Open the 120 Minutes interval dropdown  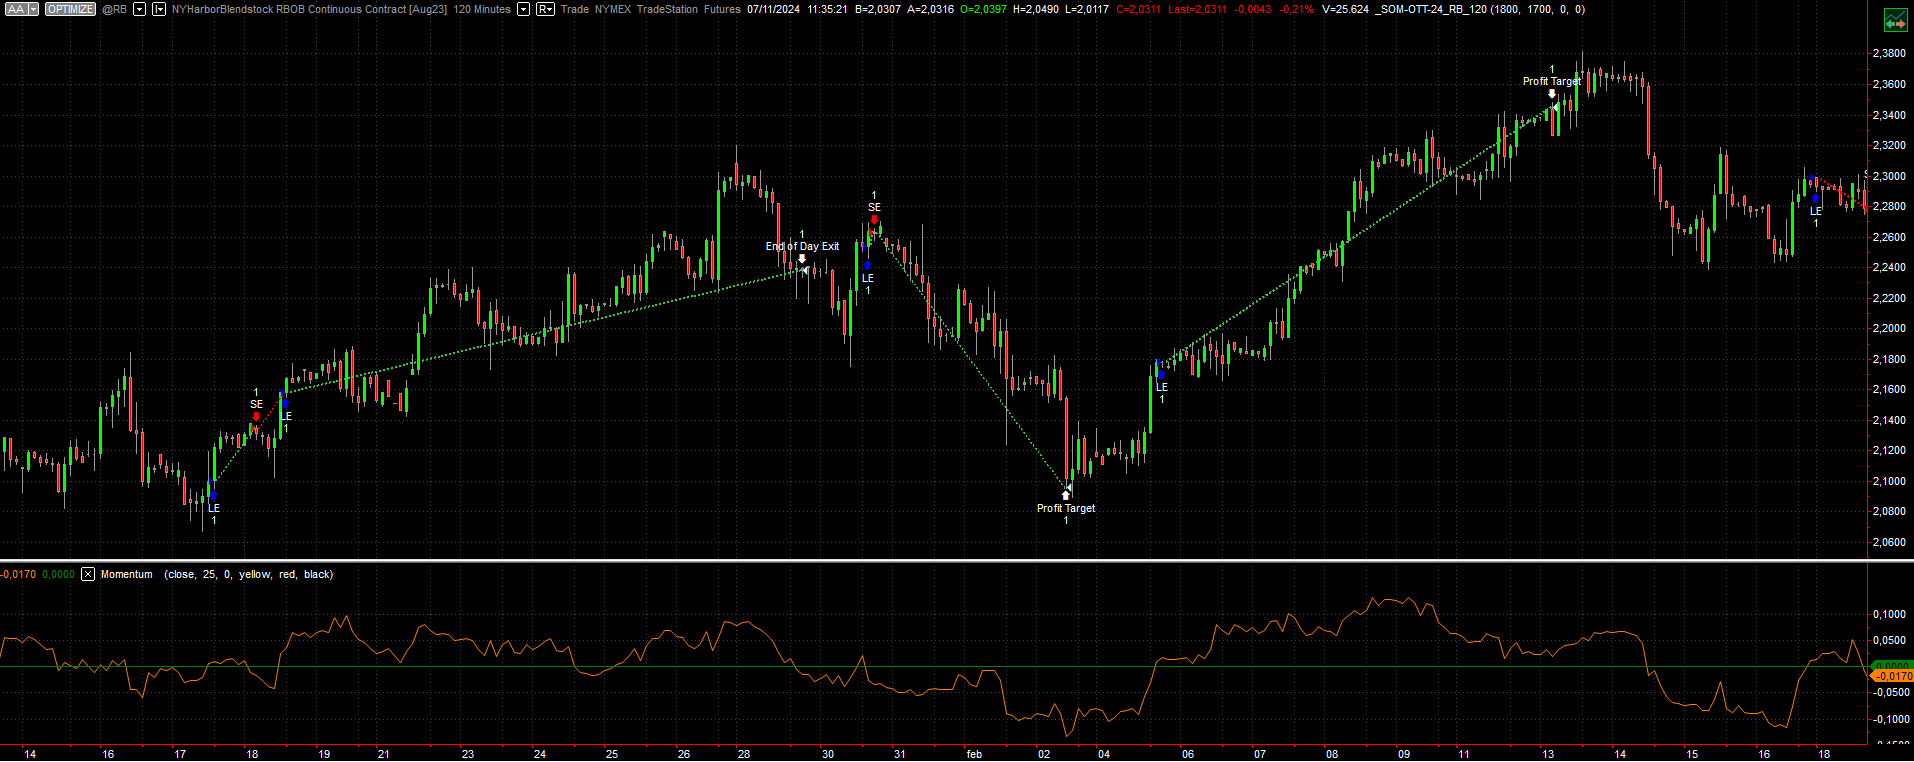click(x=523, y=9)
